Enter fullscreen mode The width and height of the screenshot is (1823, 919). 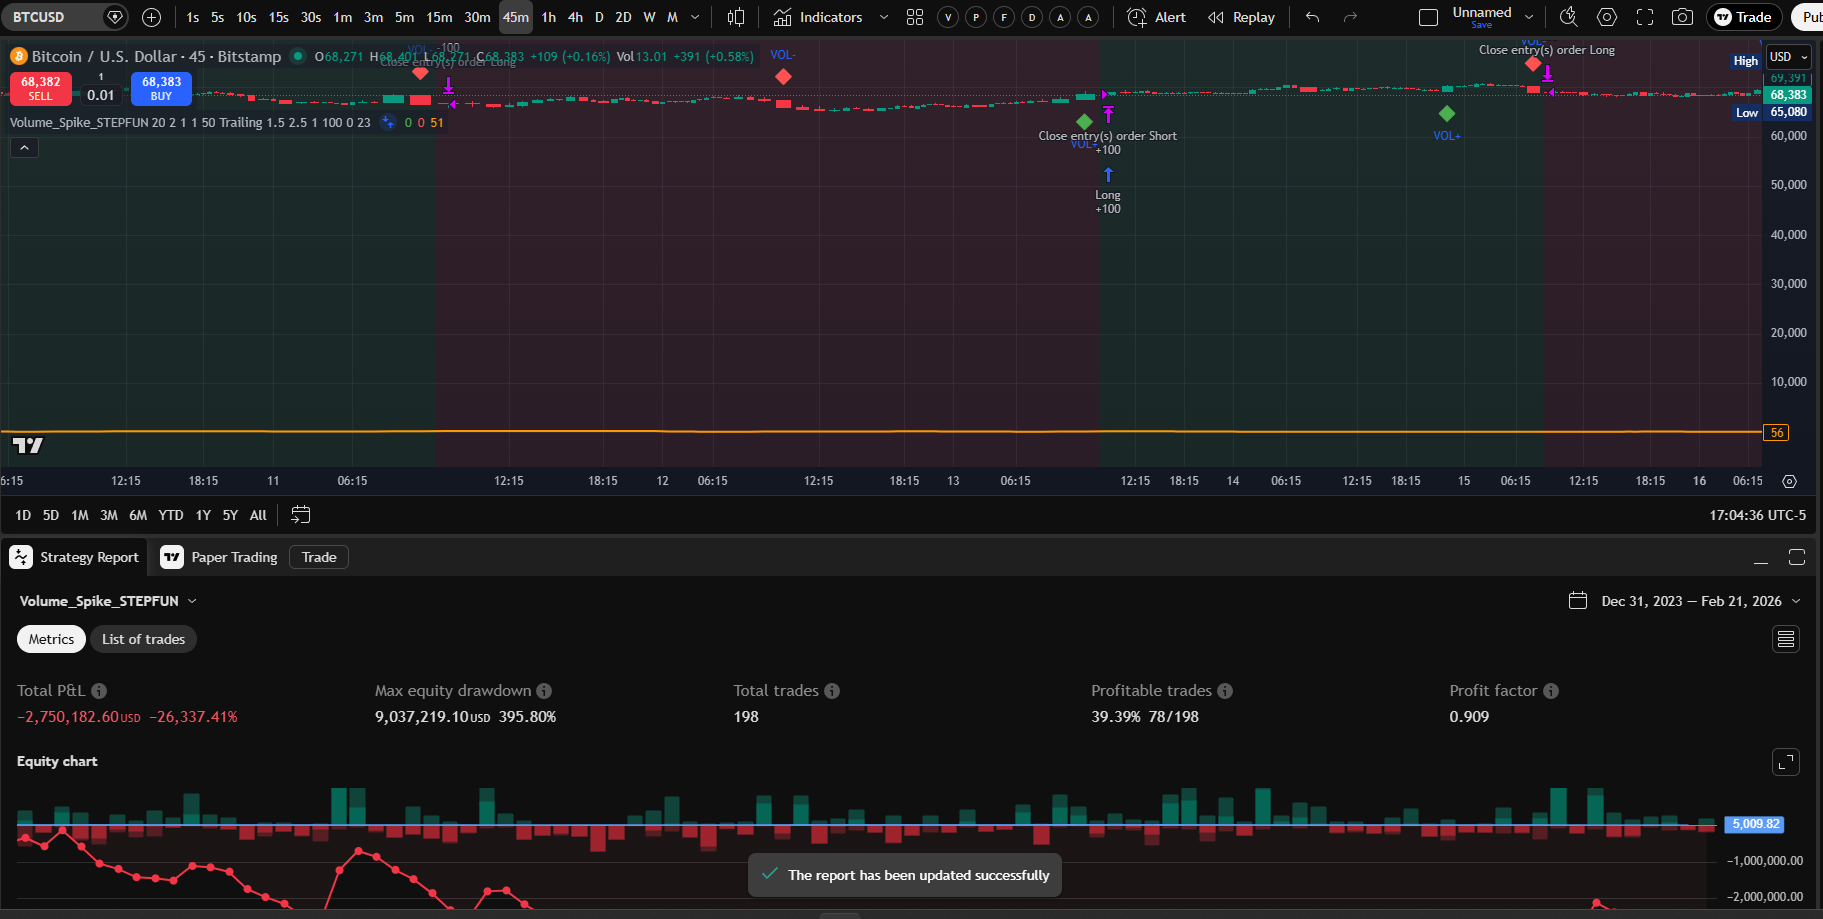coord(1644,17)
